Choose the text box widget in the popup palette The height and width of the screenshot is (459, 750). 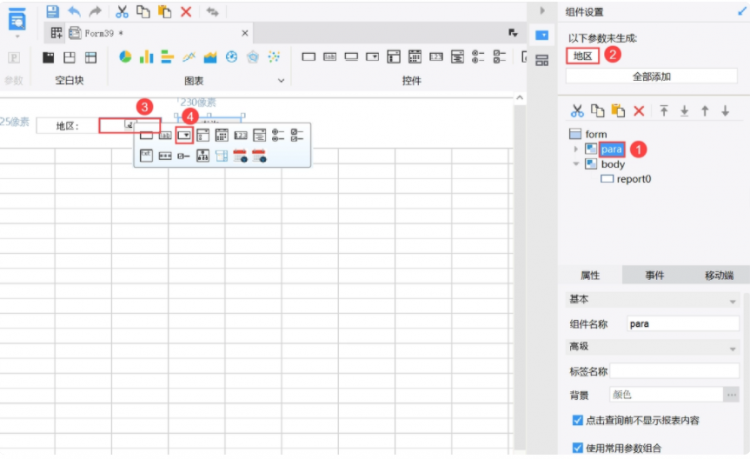(x=146, y=136)
